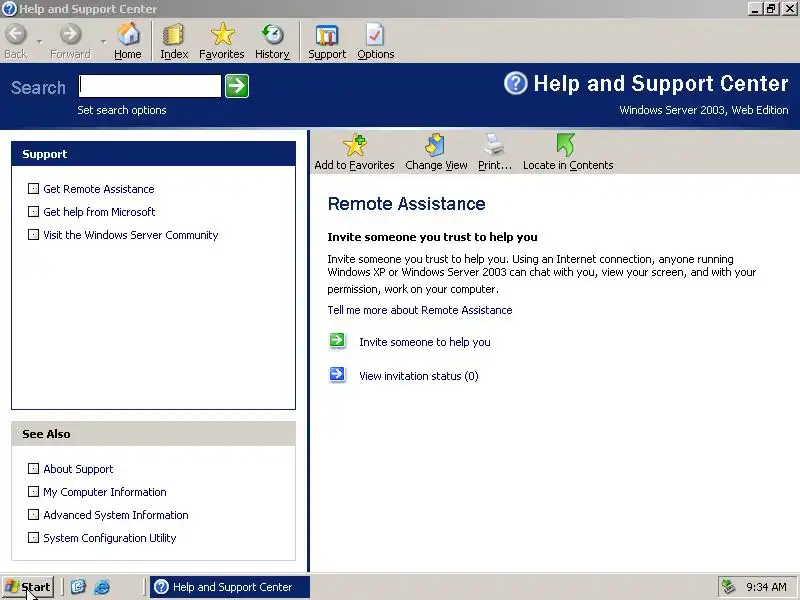The image size is (800, 600).
Task: Show History via the clock icon
Action: [272, 34]
